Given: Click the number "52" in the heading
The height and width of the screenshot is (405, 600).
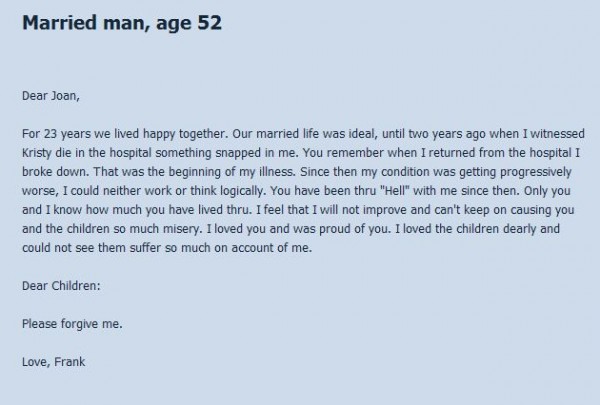Looking at the screenshot, I should pos(209,23).
